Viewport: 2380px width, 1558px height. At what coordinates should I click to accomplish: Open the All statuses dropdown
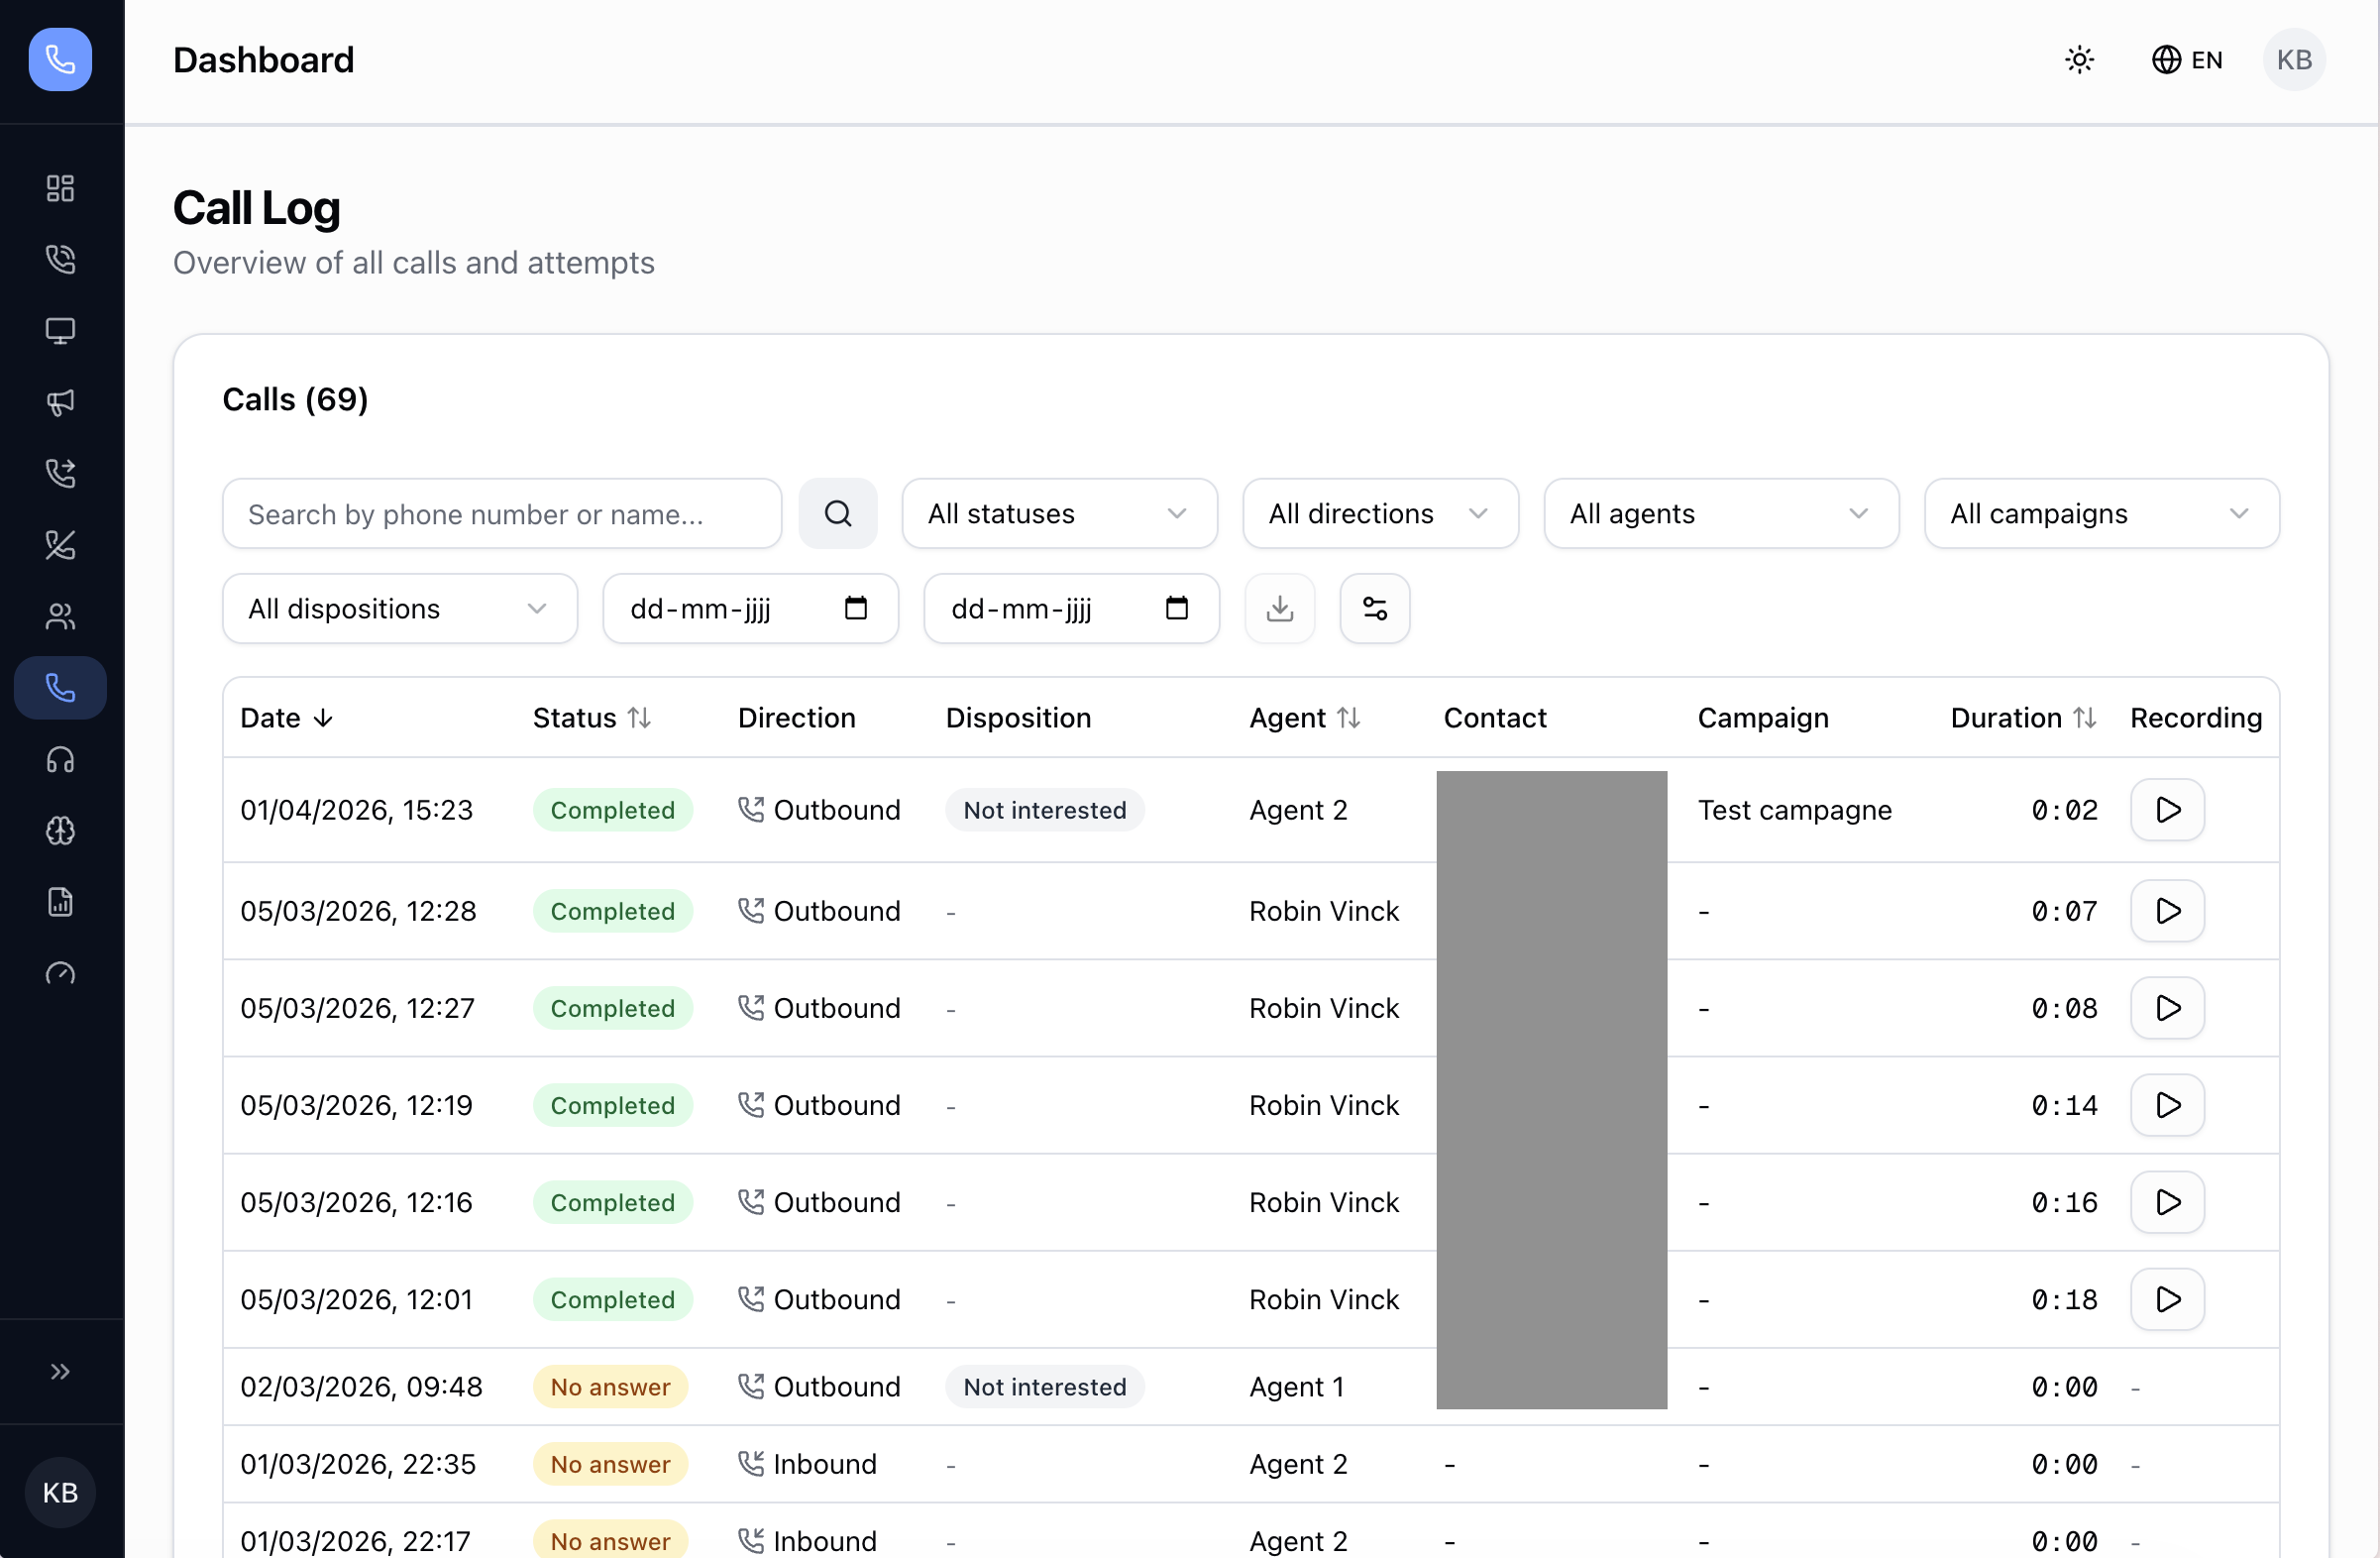coord(1058,514)
